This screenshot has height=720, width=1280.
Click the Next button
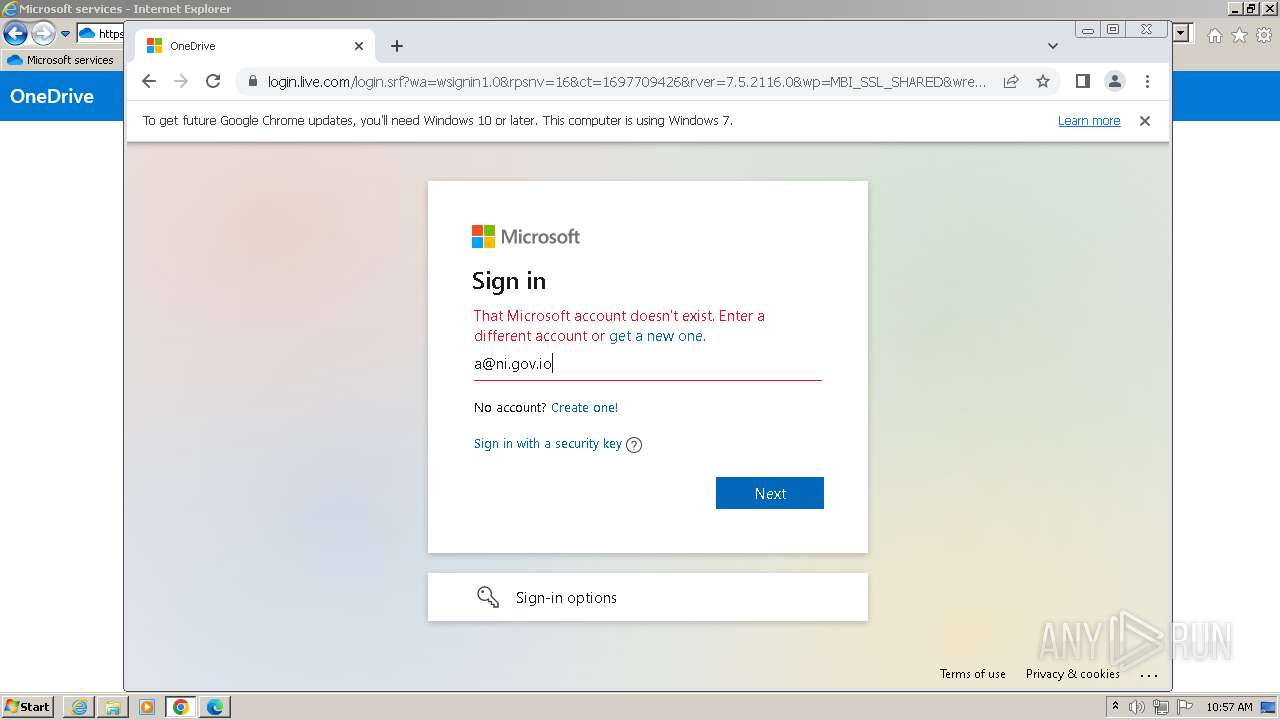coord(770,493)
